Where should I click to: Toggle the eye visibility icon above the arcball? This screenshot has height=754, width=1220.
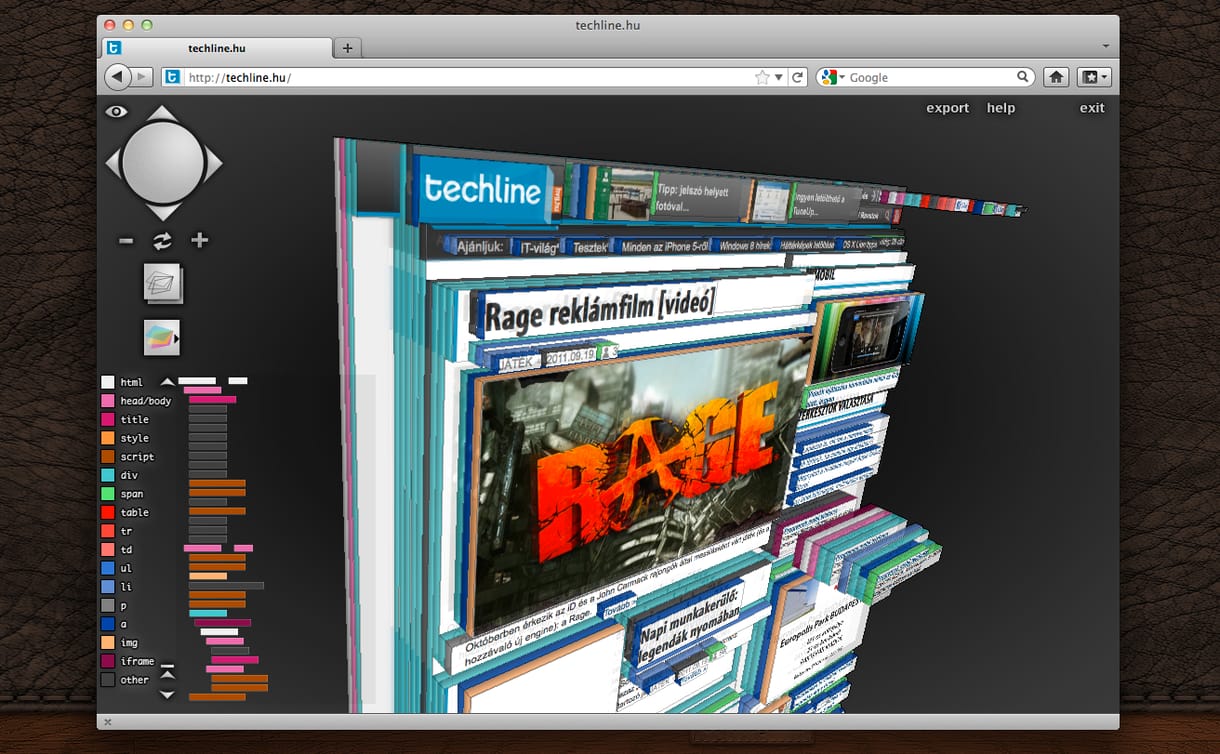[x=117, y=112]
